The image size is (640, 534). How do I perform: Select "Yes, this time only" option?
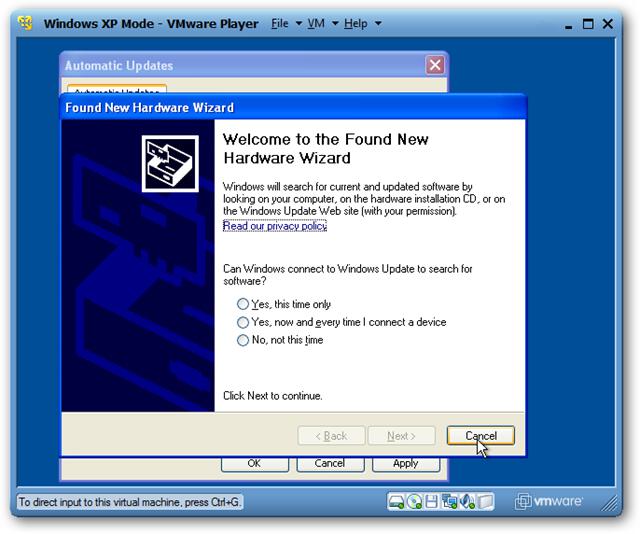[243, 304]
